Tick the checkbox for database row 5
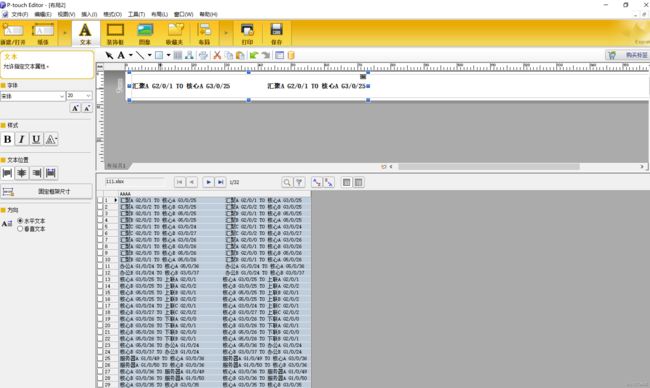 100,227
